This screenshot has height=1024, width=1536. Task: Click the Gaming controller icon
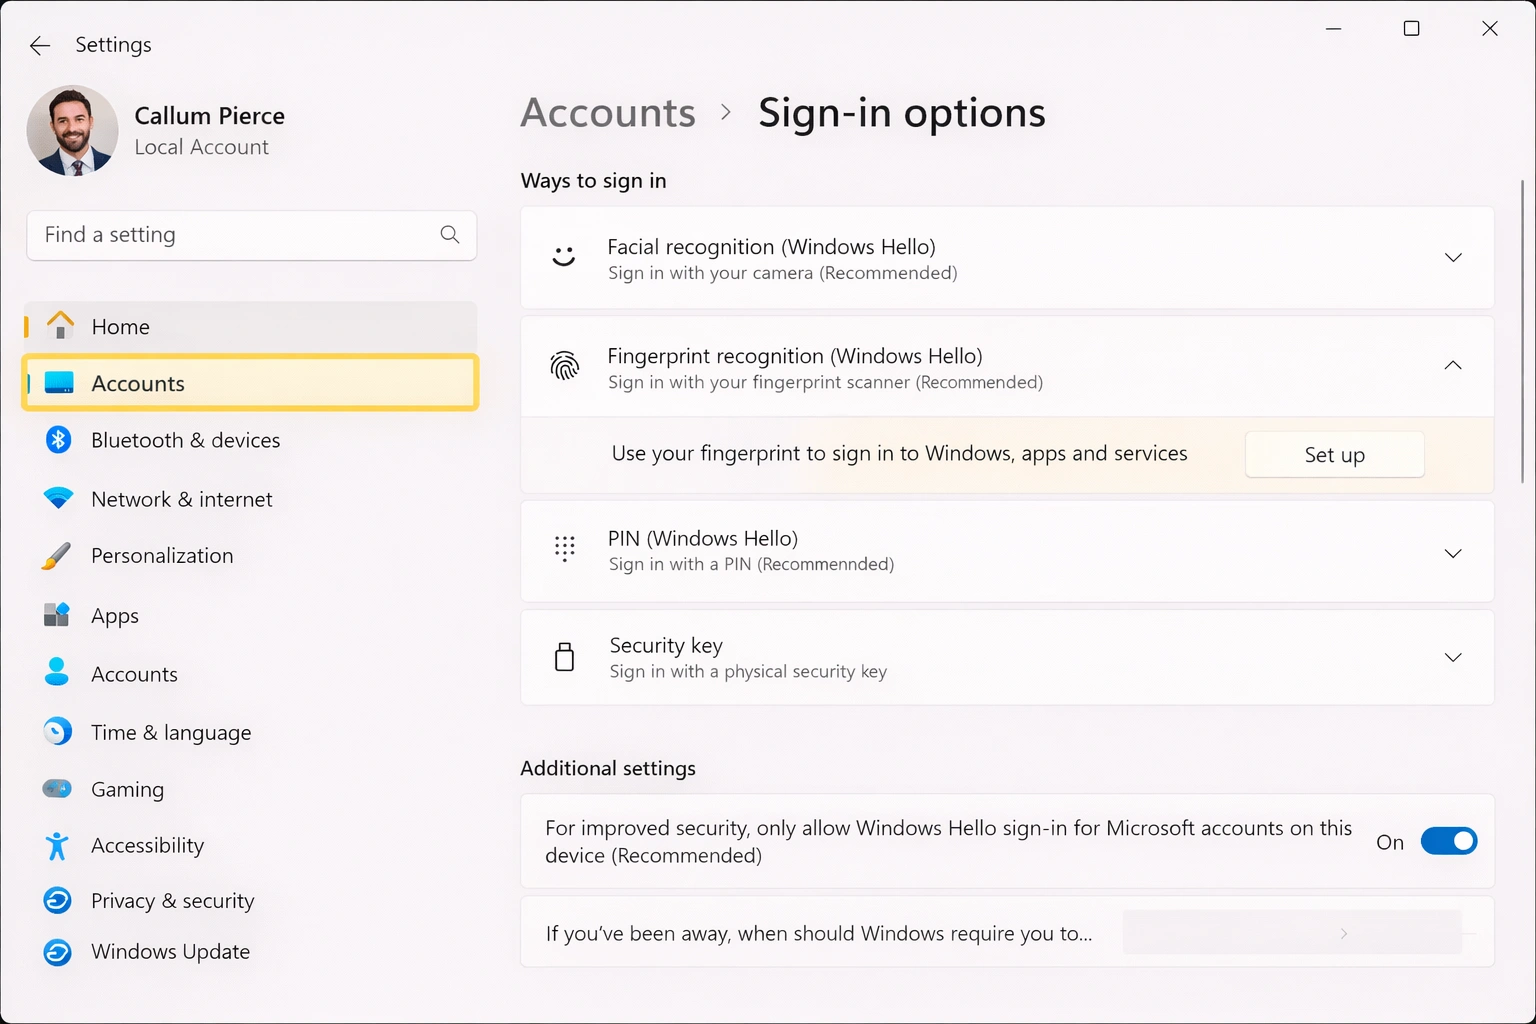58,789
